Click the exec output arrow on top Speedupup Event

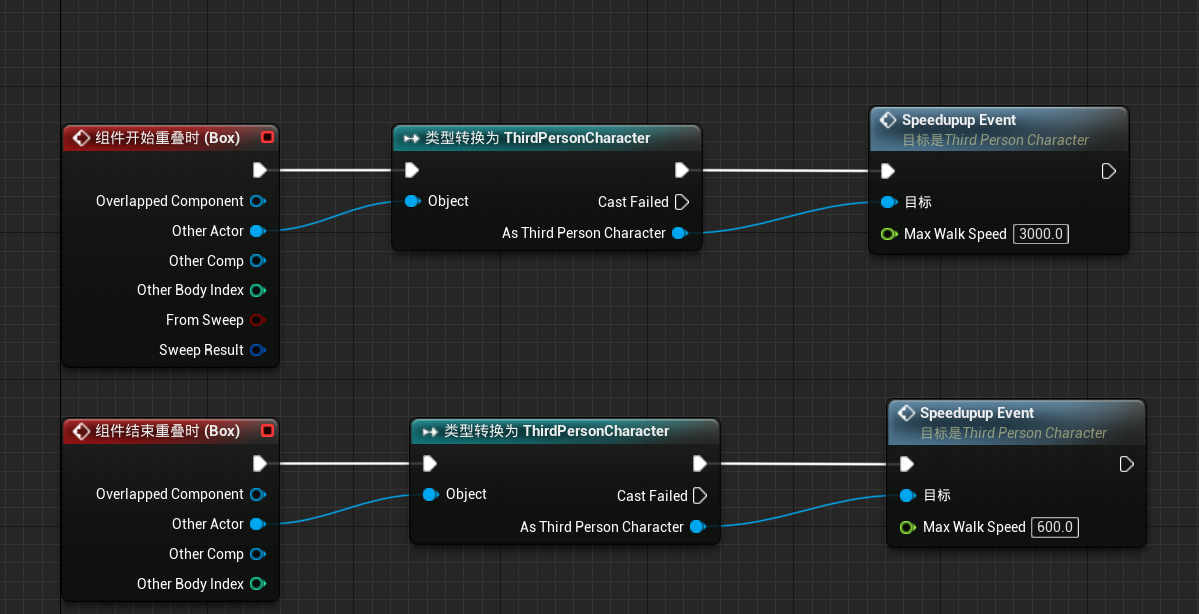point(1107,170)
